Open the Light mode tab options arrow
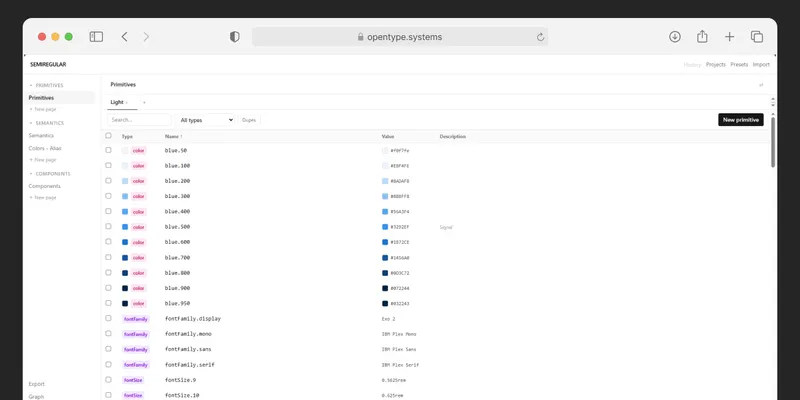800x400 pixels. [127, 103]
